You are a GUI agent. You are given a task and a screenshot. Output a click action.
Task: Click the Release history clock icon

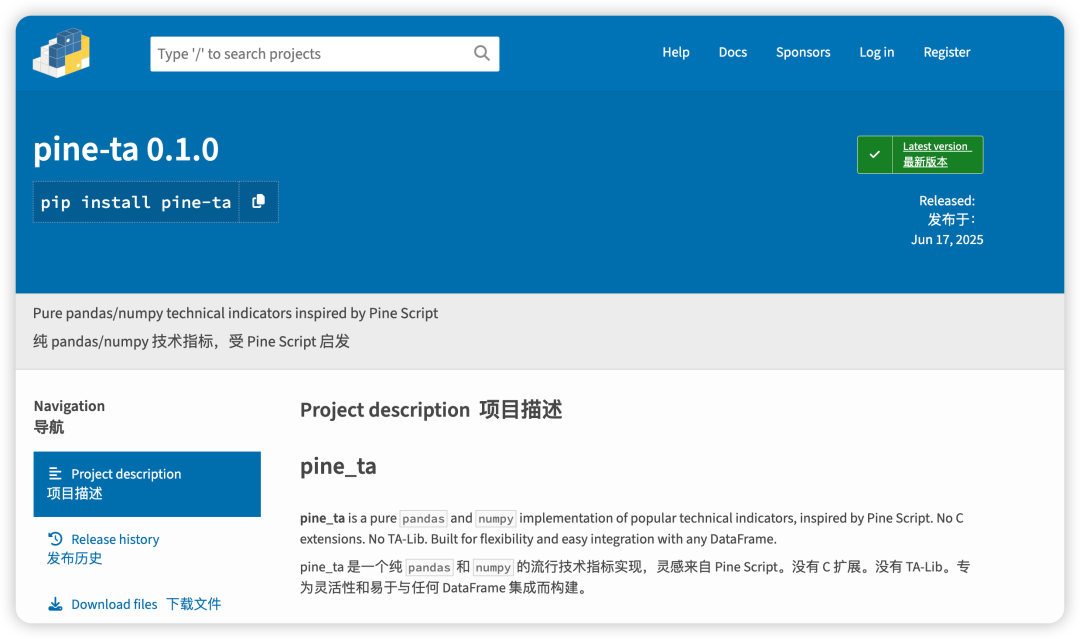click(55, 538)
